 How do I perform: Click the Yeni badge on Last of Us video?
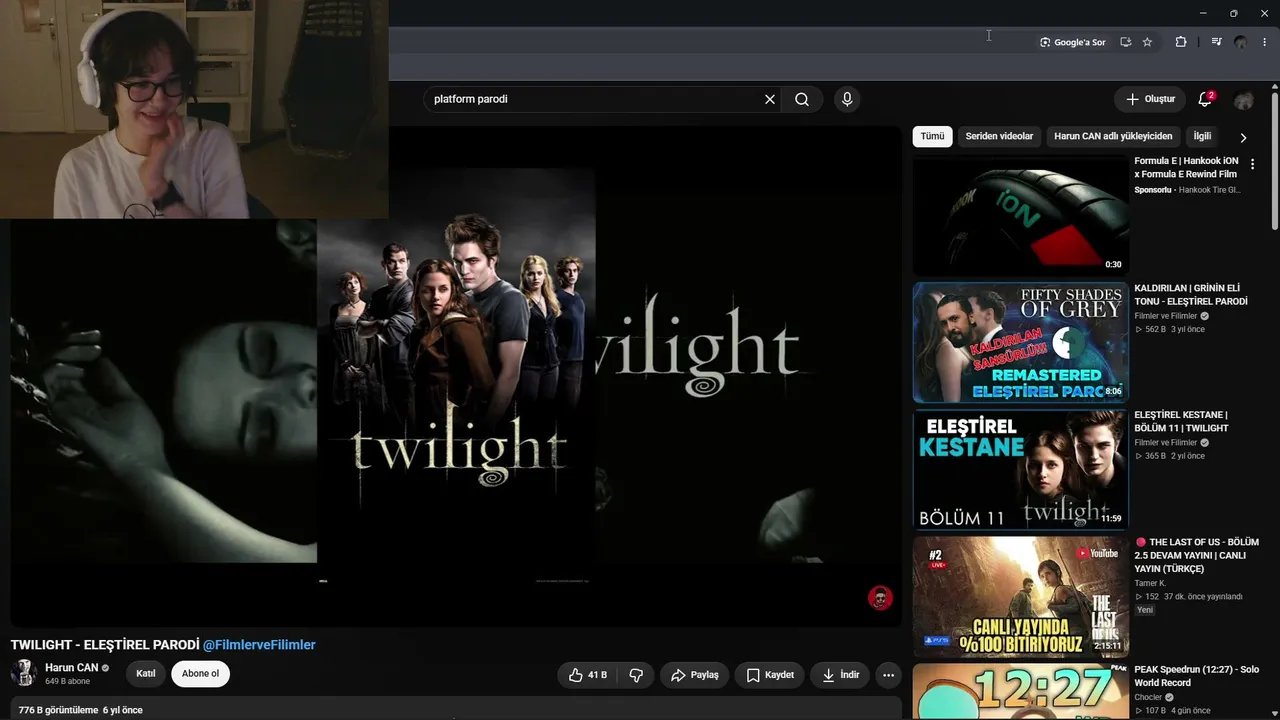point(1145,610)
